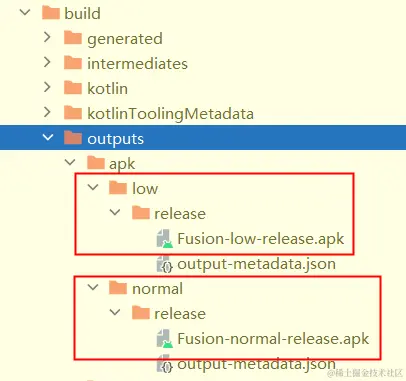This screenshot has height=381, width=406.
Task: Collapse the build folder chevron
Action: click(x=25, y=12)
